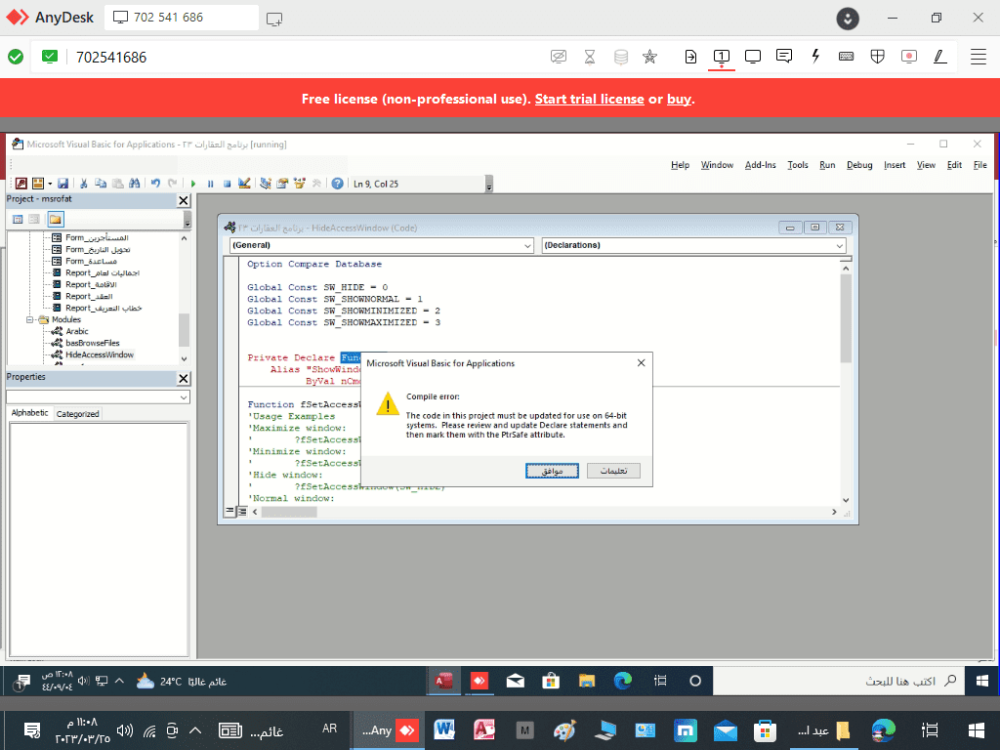Open AnyDesk hamburger main menu

click(978, 57)
